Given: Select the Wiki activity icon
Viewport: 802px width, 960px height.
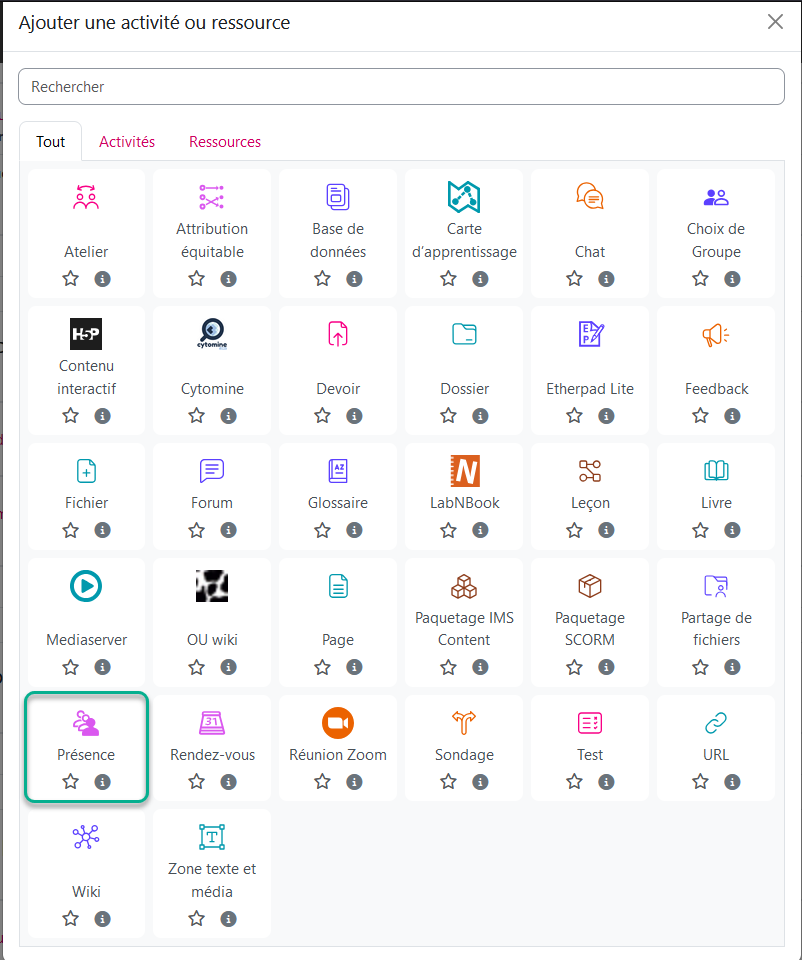Looking at the screenshot, I should click(86, 837).
